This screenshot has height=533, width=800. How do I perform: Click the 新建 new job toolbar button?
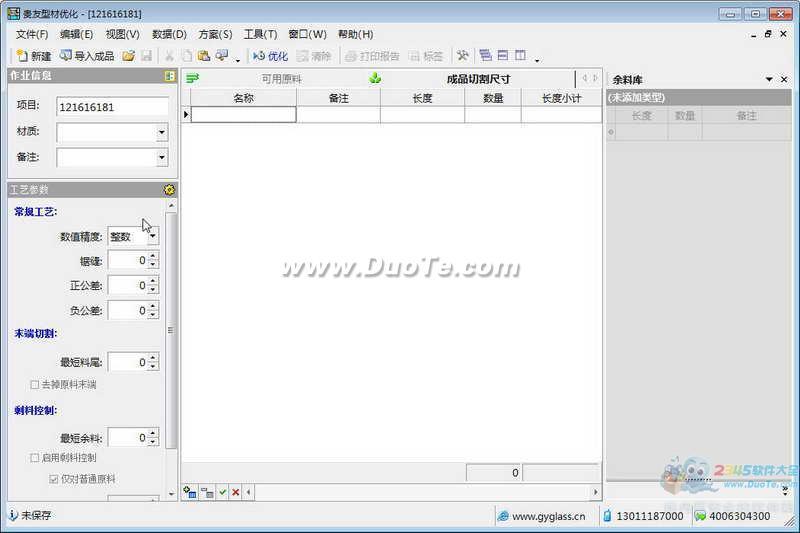pos(34,56)
